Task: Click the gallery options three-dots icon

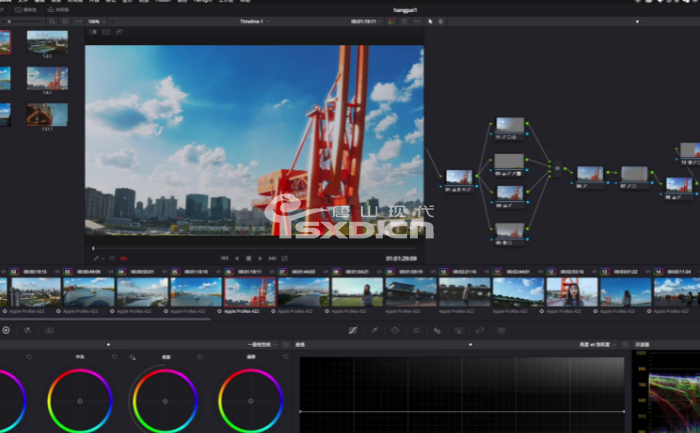Action: (78, 21)
